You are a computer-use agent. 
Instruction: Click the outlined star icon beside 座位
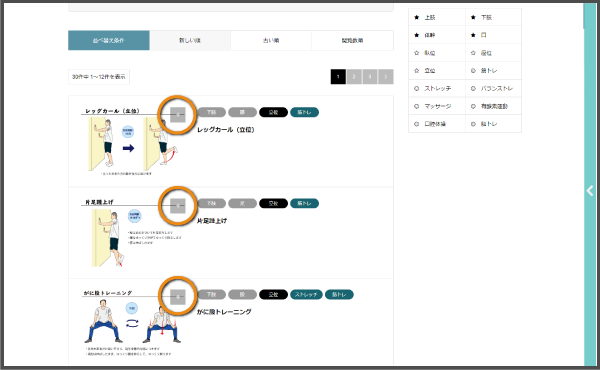click(x=473, y=53)
